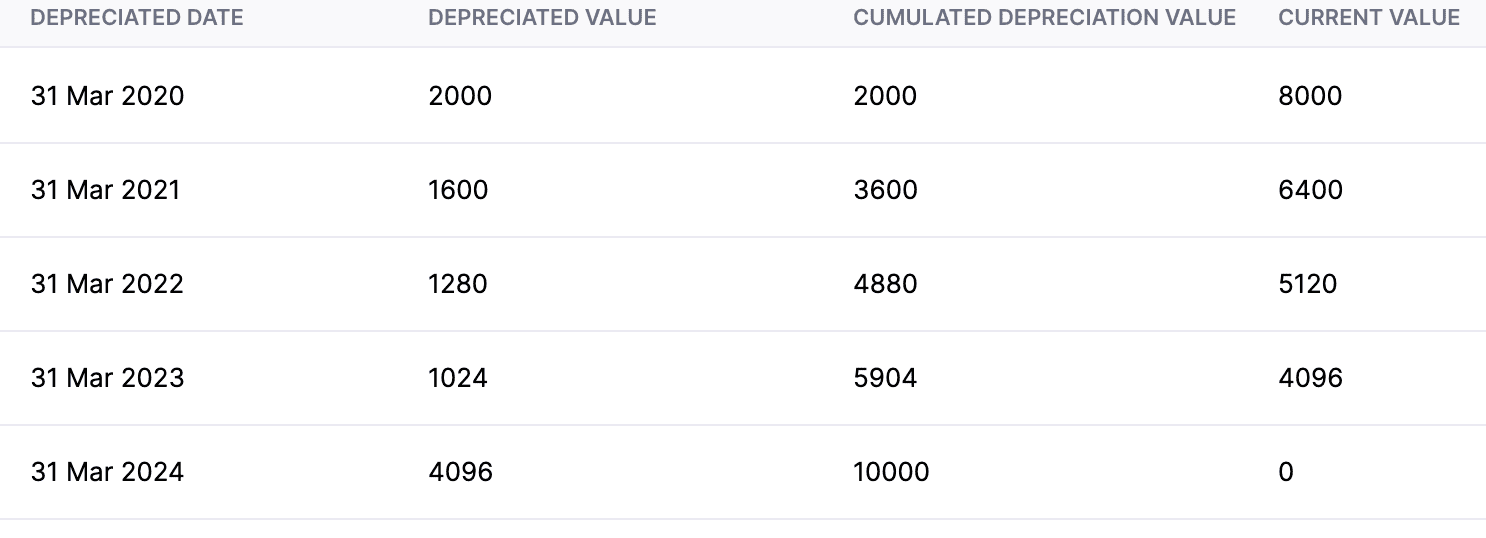Click the current value 5120 cell
The width and height of the screenshot is (1486, 538).
(1307, 284)
